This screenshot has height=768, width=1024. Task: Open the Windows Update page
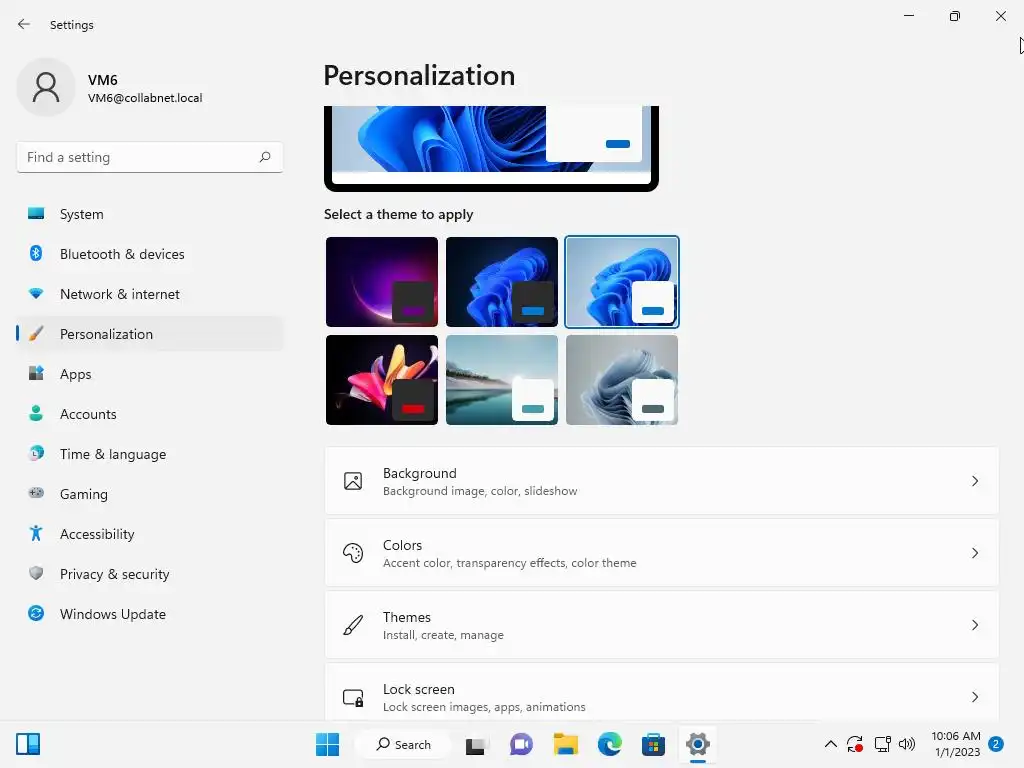click(150, 614)
